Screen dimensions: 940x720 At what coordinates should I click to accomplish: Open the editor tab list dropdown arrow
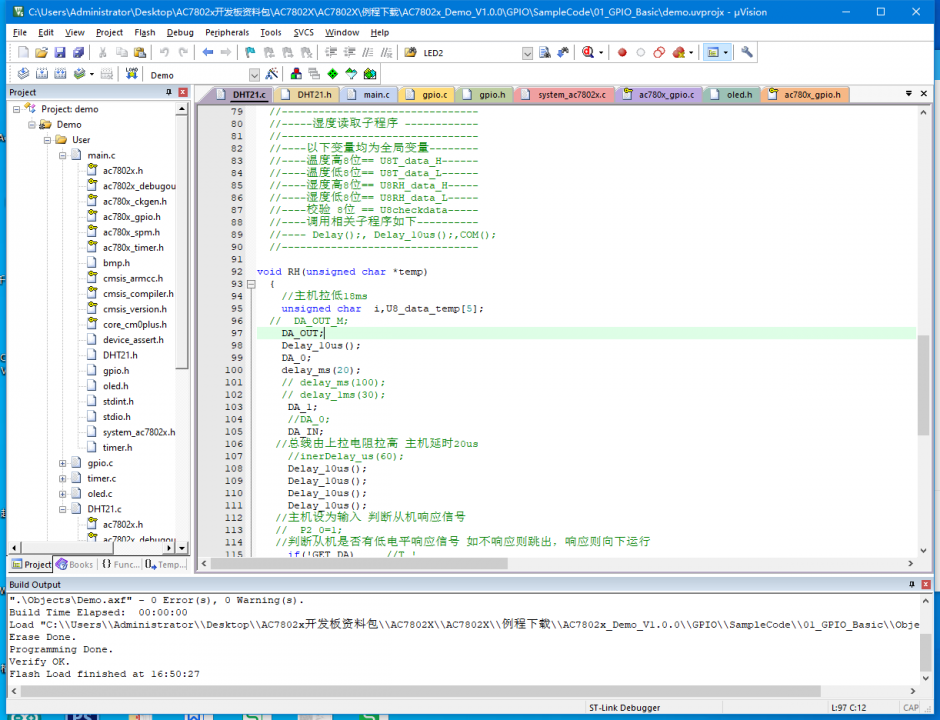(x=909, y=94)
